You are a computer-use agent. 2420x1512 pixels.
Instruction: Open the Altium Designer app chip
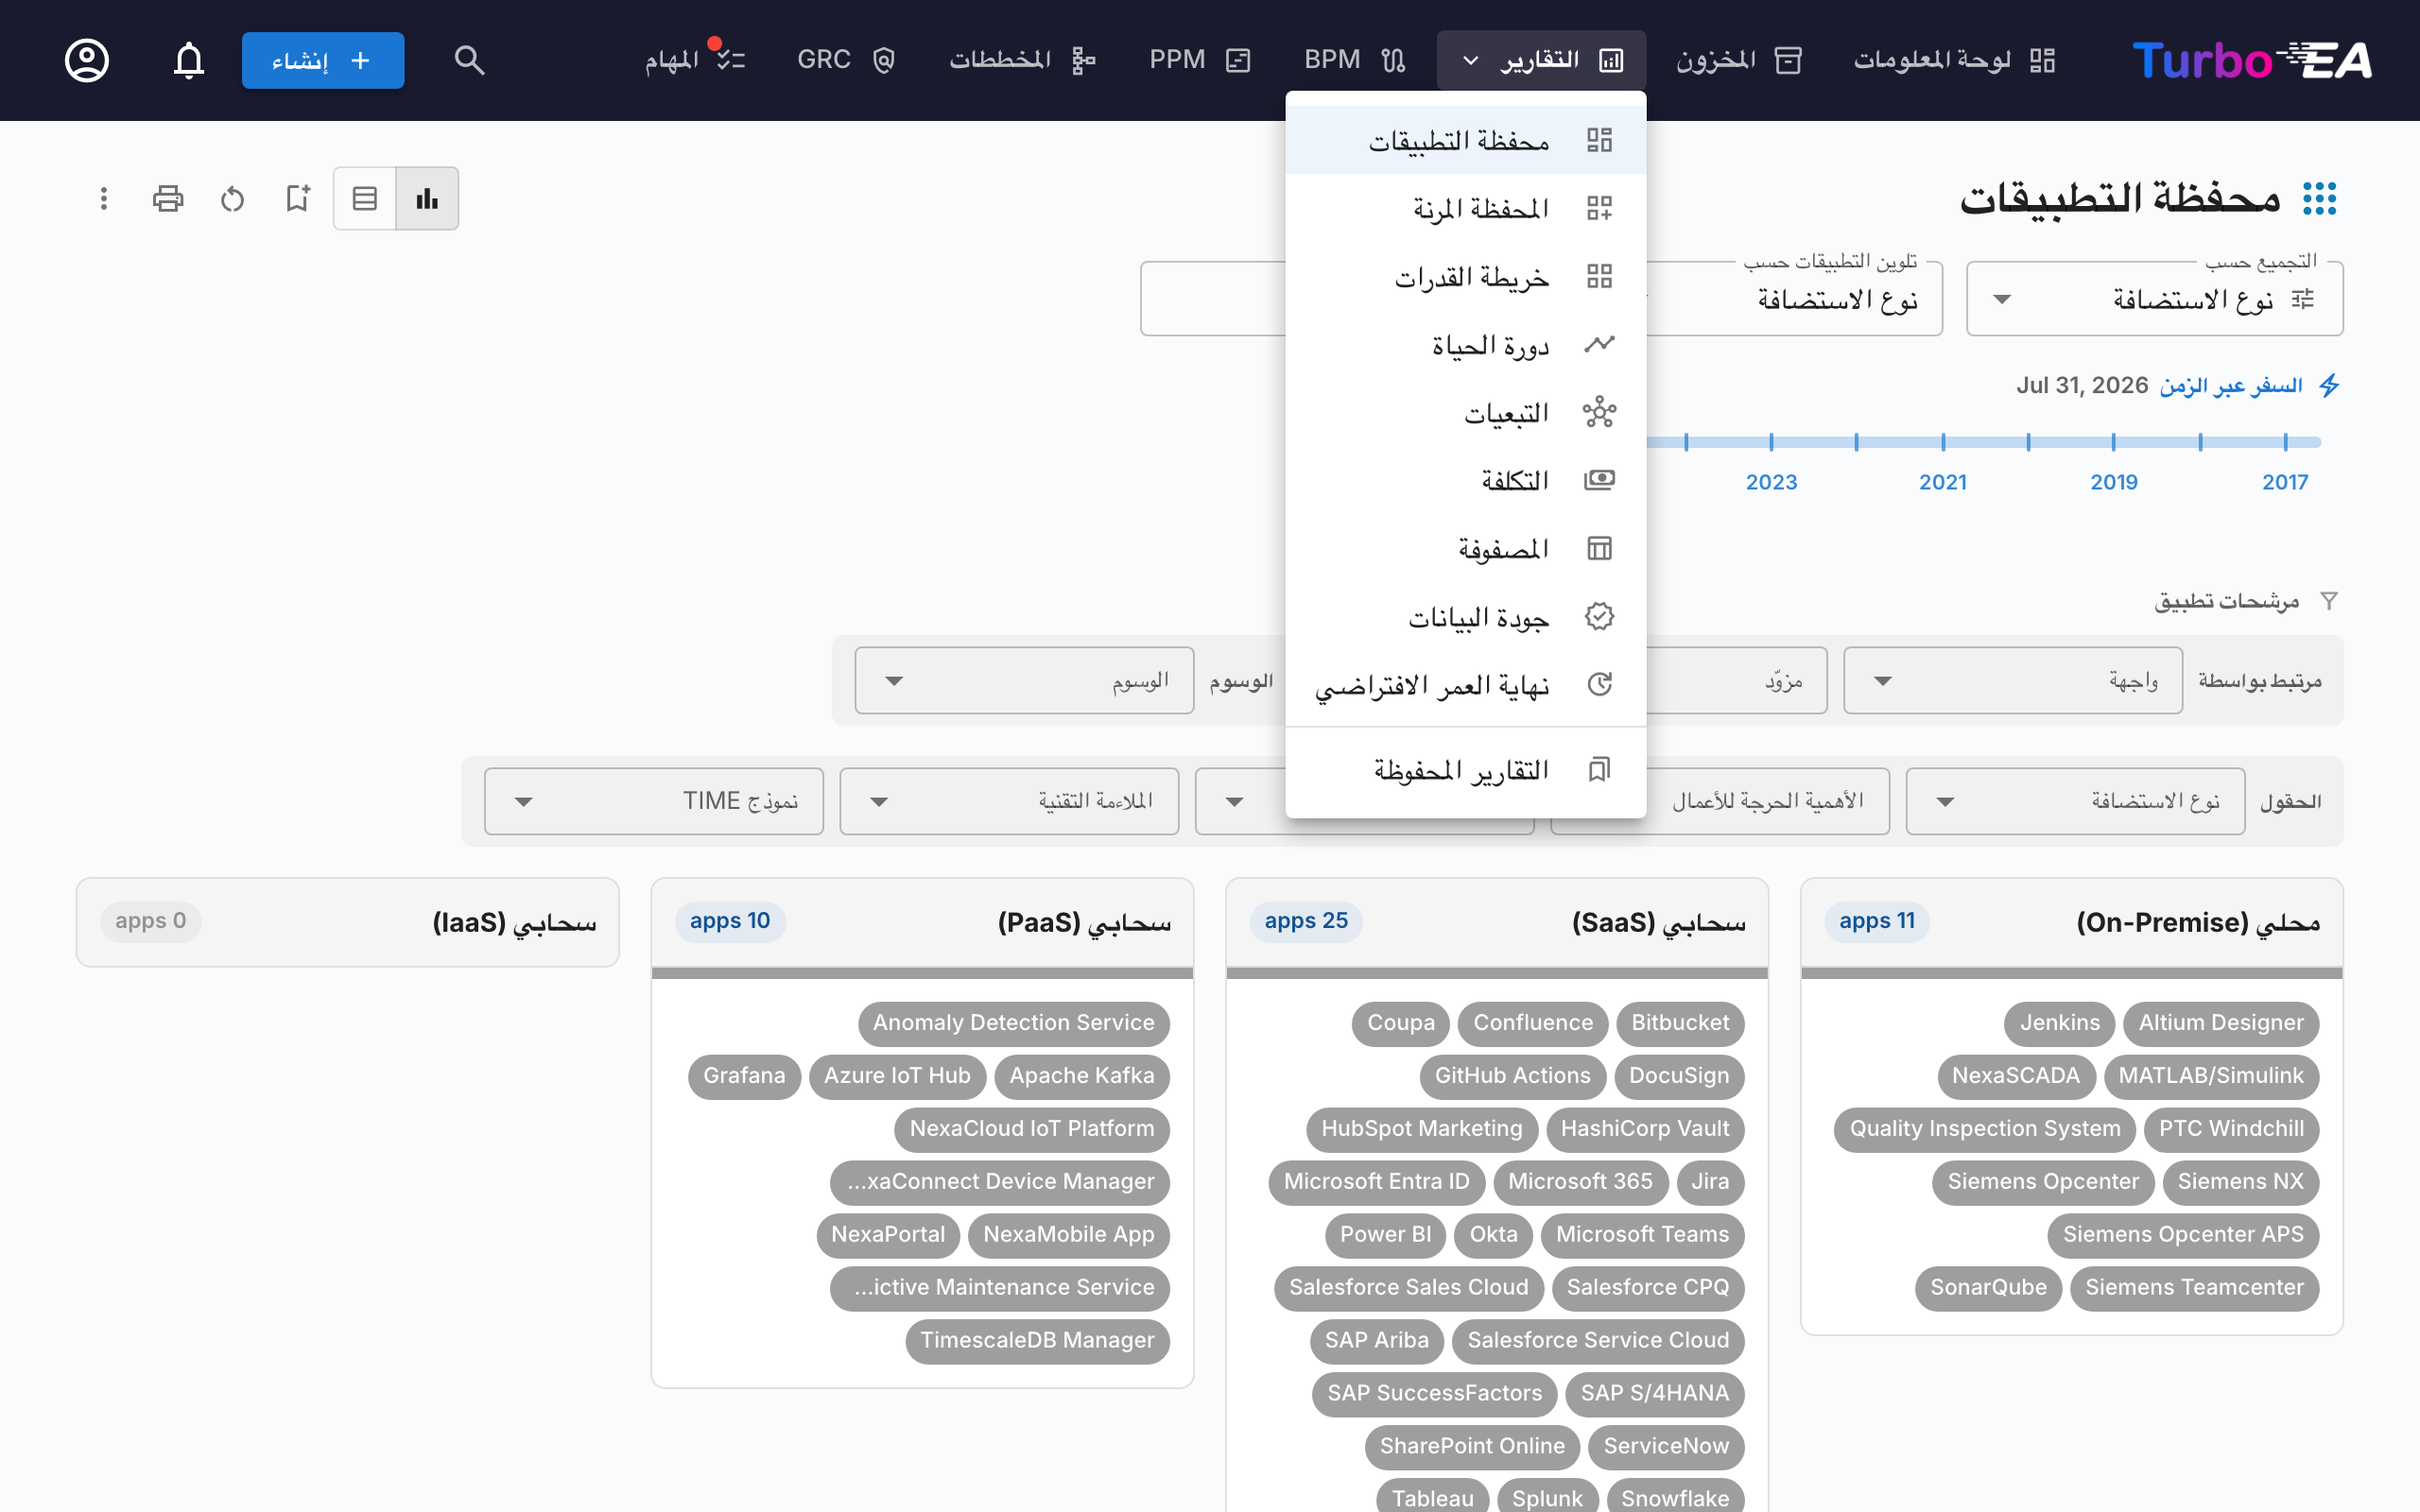(2221, 1023)
